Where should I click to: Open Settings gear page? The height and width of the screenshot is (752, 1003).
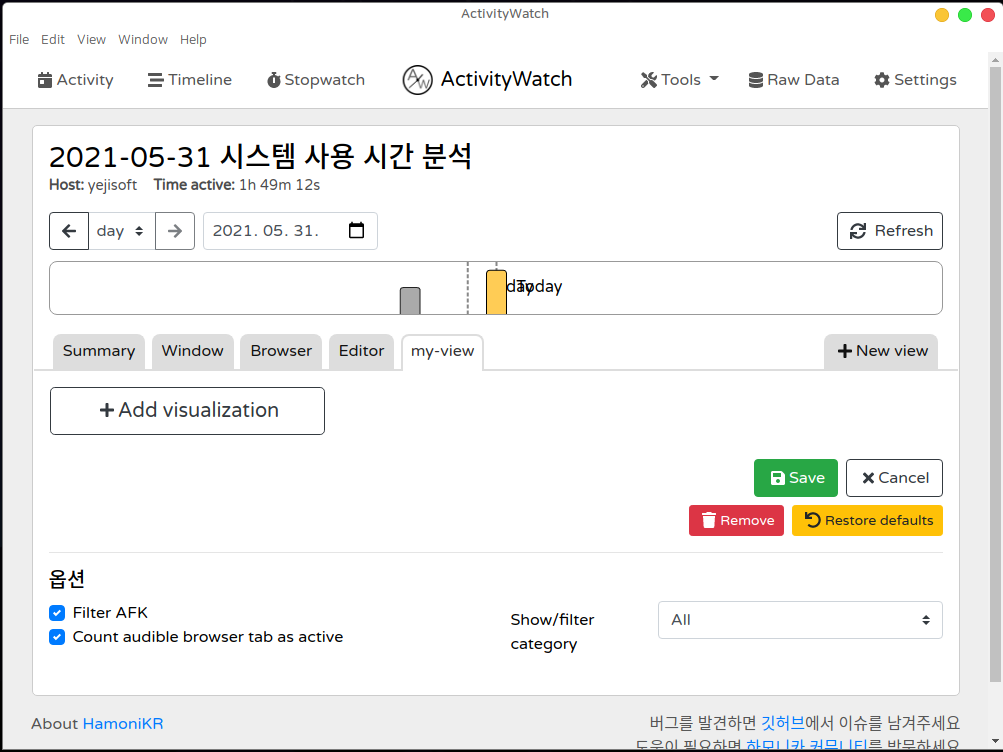915,80
